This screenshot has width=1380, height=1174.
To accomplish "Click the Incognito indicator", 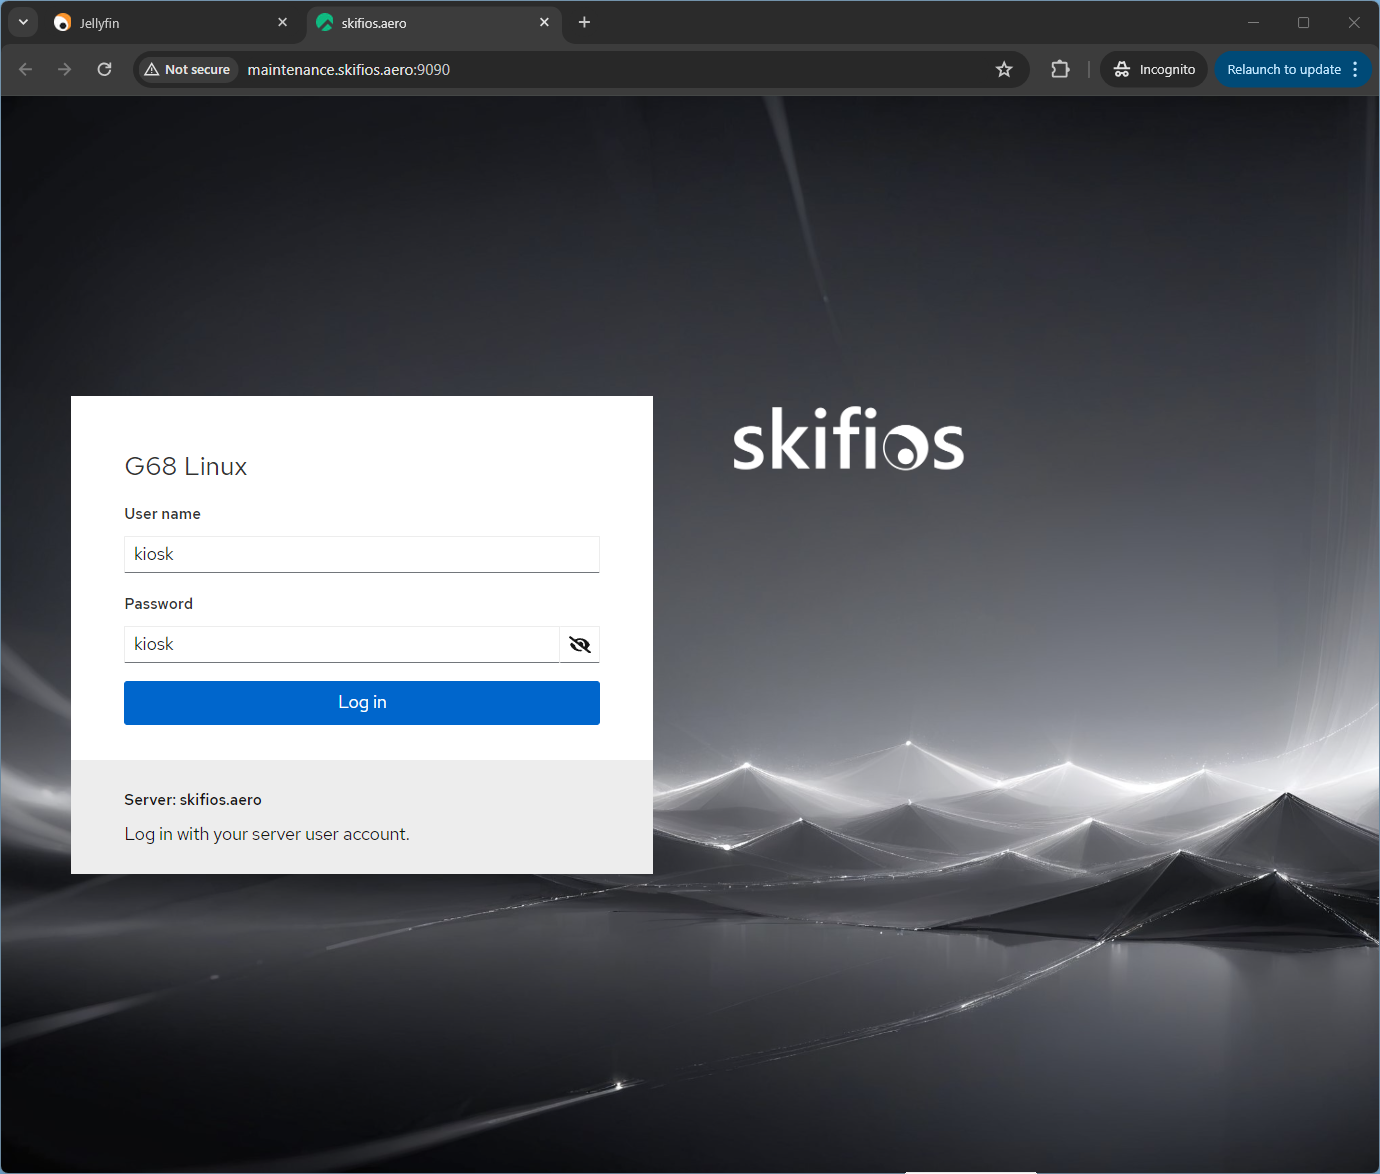I will click(x=1154, y=69).
